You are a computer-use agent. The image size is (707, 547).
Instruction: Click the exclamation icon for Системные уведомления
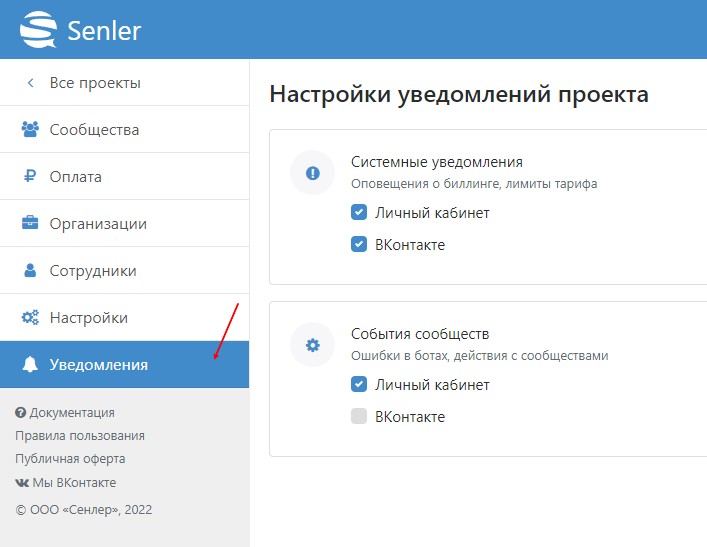[312, 173]
